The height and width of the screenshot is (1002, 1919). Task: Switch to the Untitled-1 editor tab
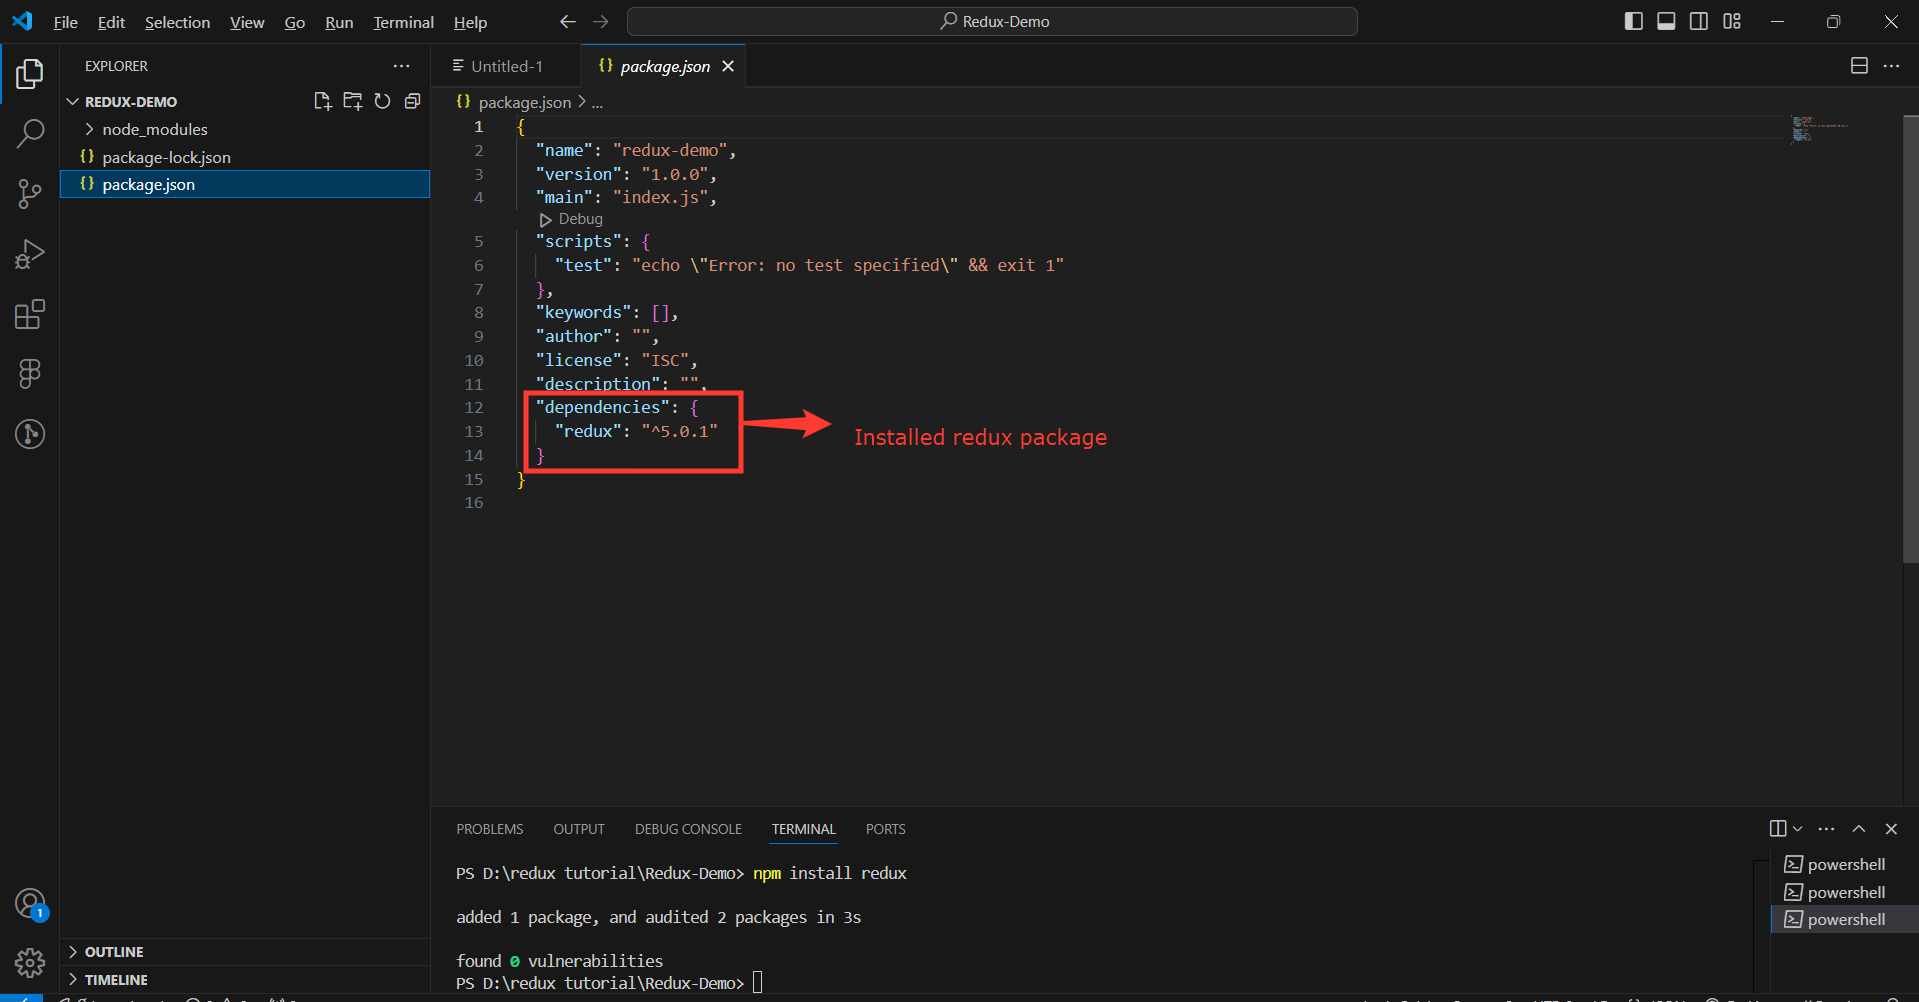[506, 66]
